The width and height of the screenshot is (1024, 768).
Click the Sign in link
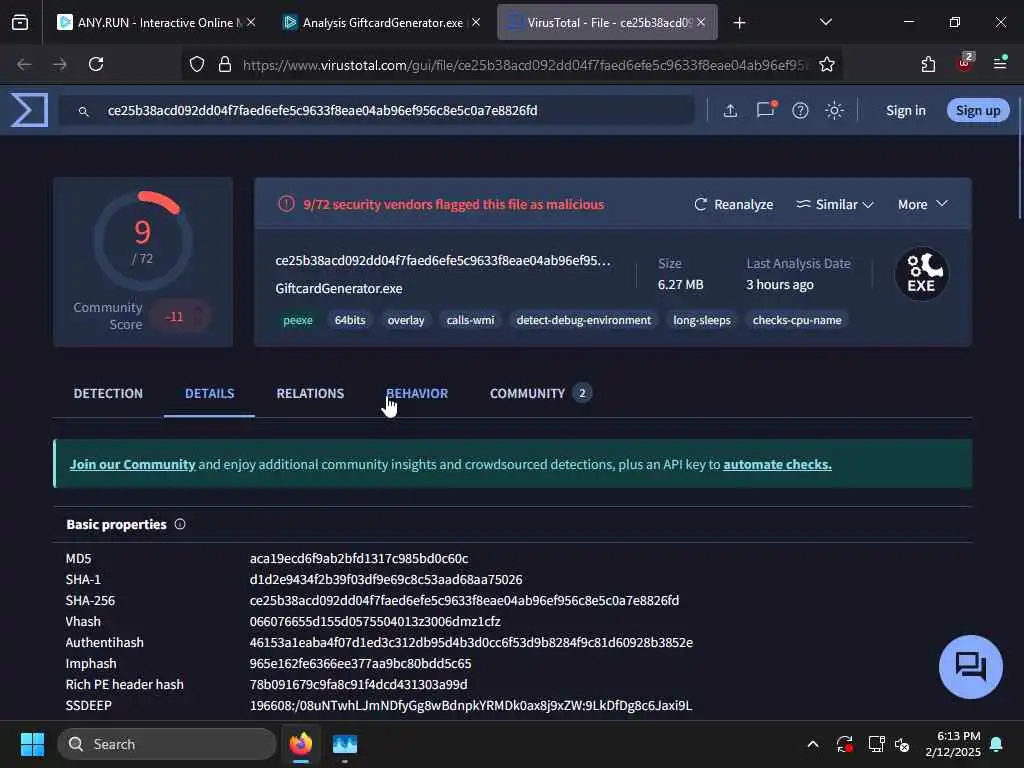(906, 110)
